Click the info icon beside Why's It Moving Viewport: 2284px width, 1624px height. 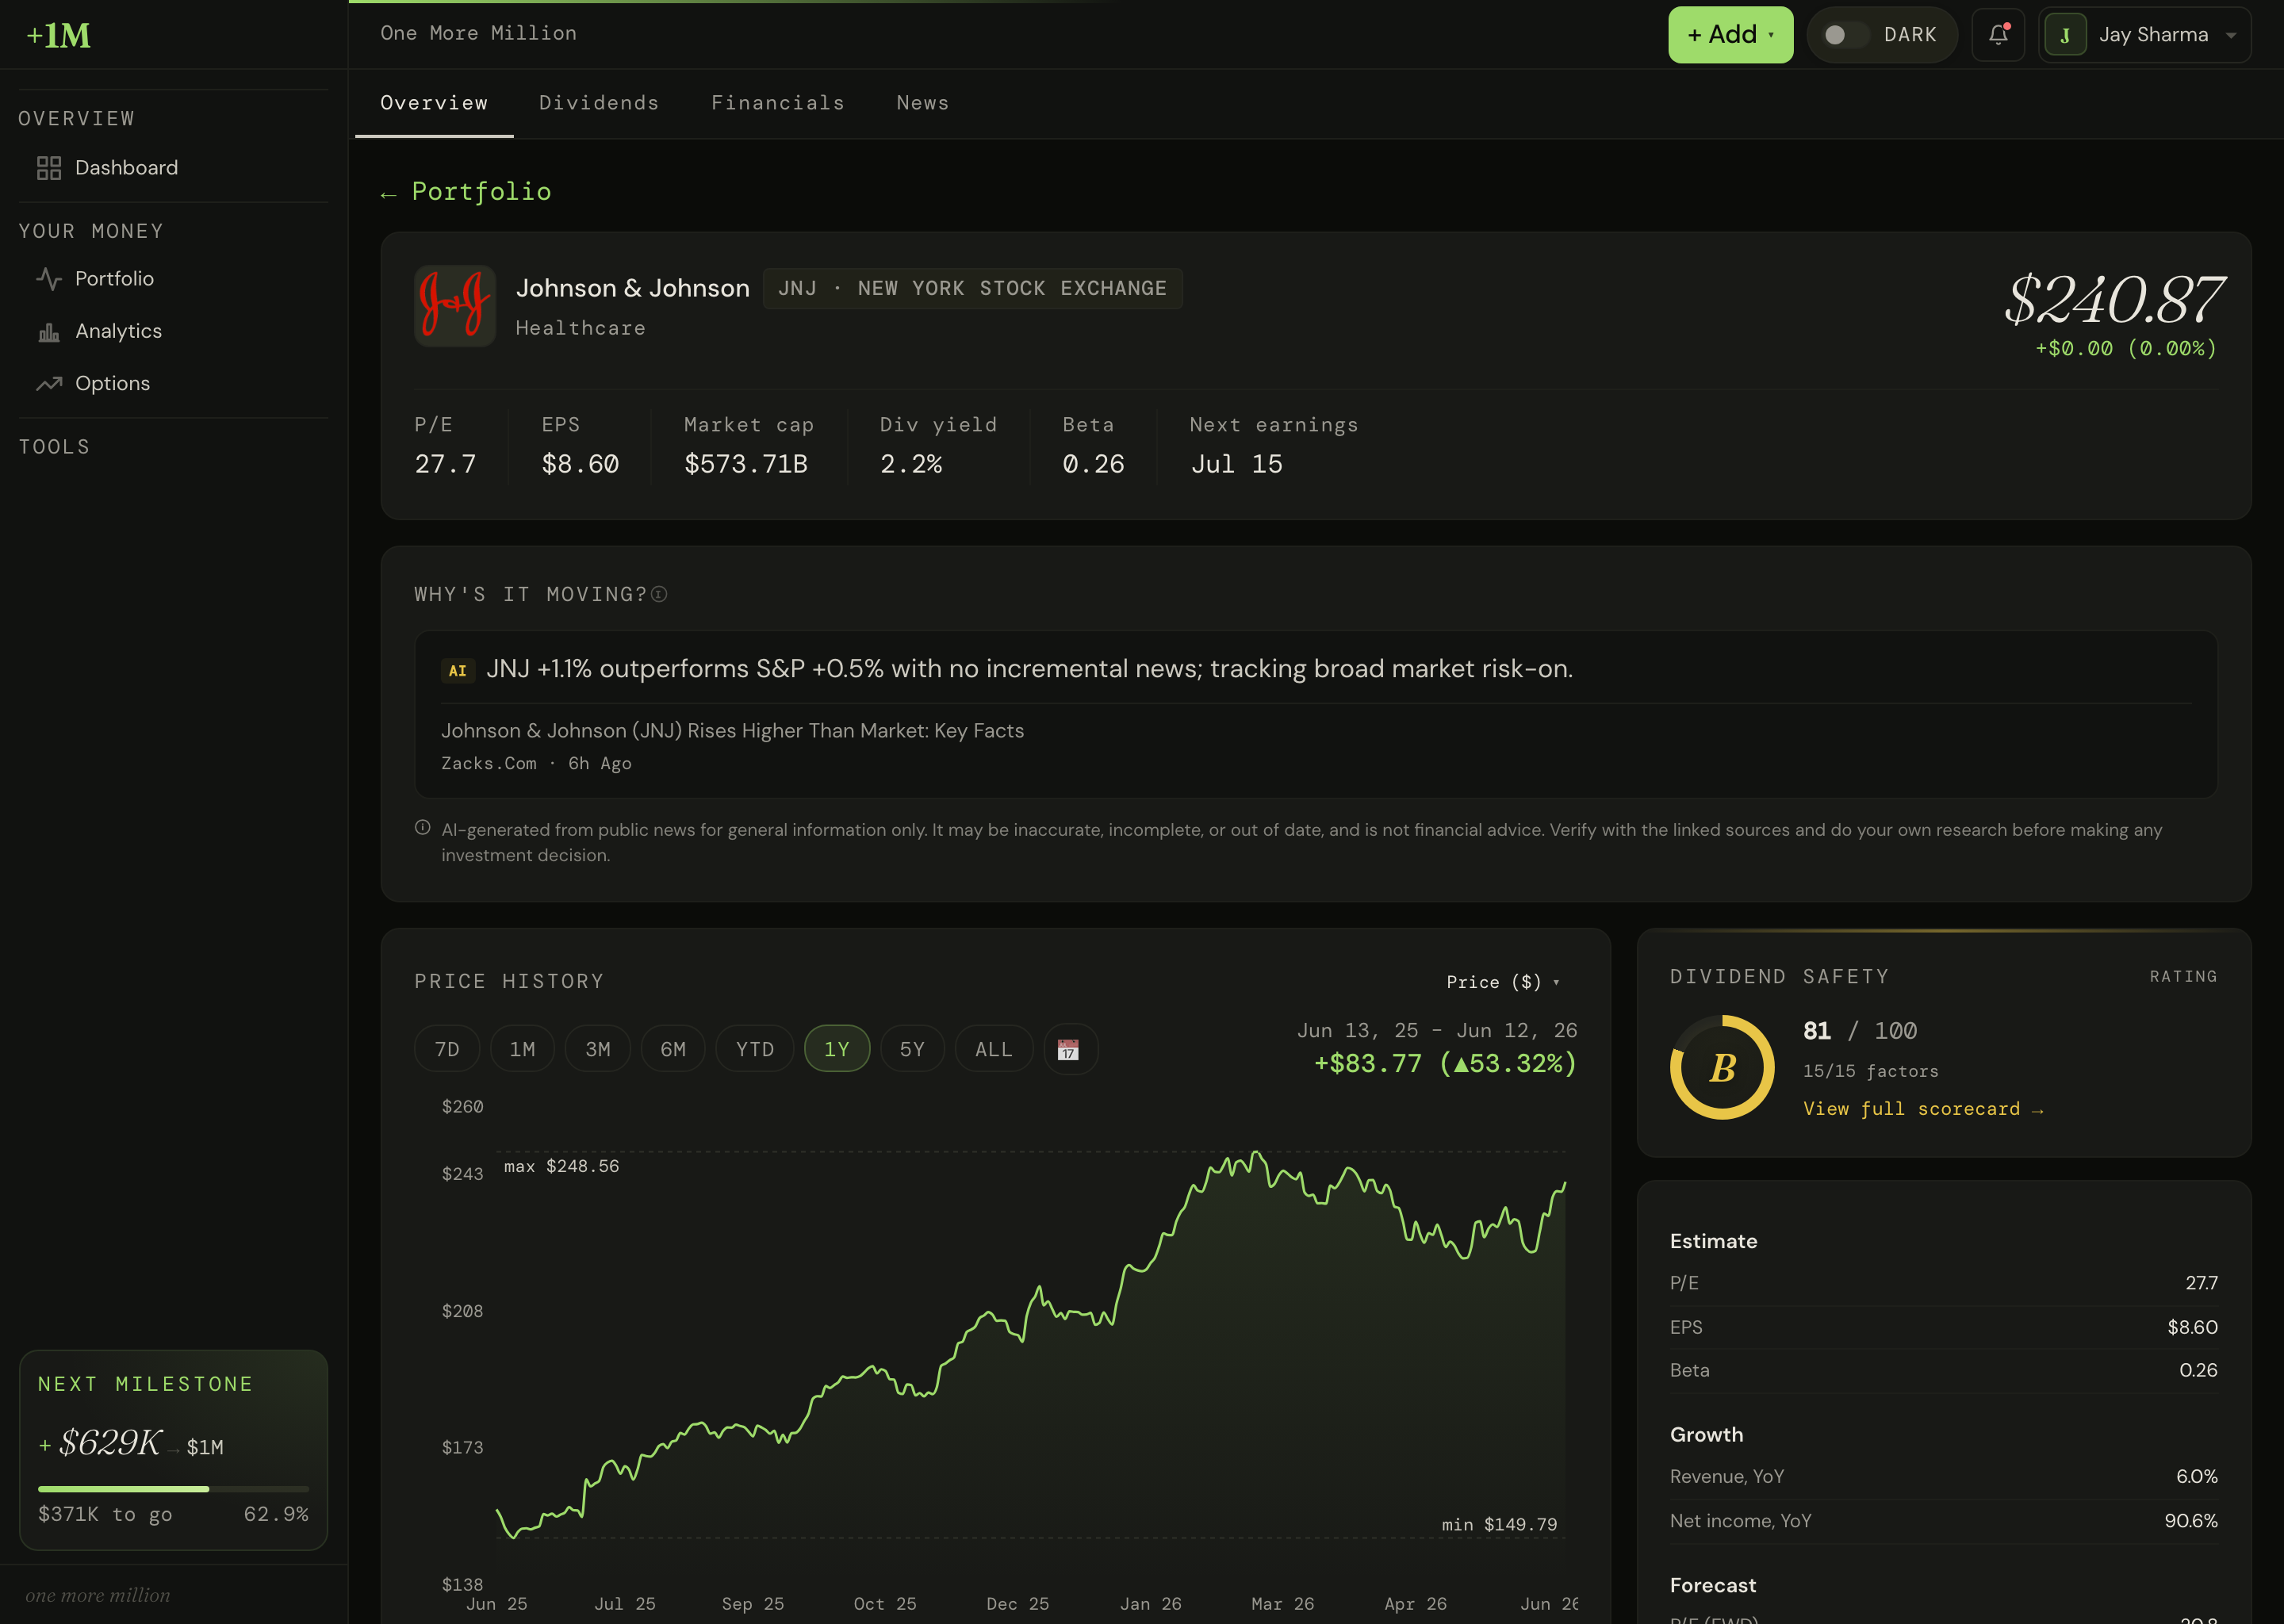(x=659, y=594)
